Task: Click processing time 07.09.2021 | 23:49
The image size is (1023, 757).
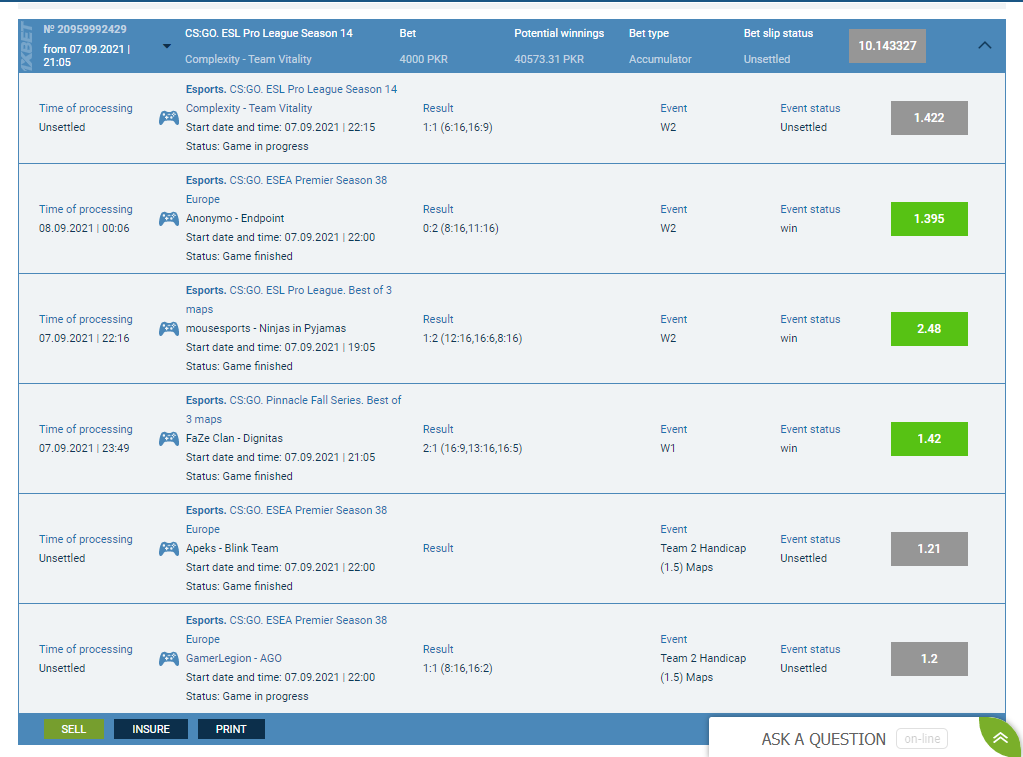Action: (84, 448)
